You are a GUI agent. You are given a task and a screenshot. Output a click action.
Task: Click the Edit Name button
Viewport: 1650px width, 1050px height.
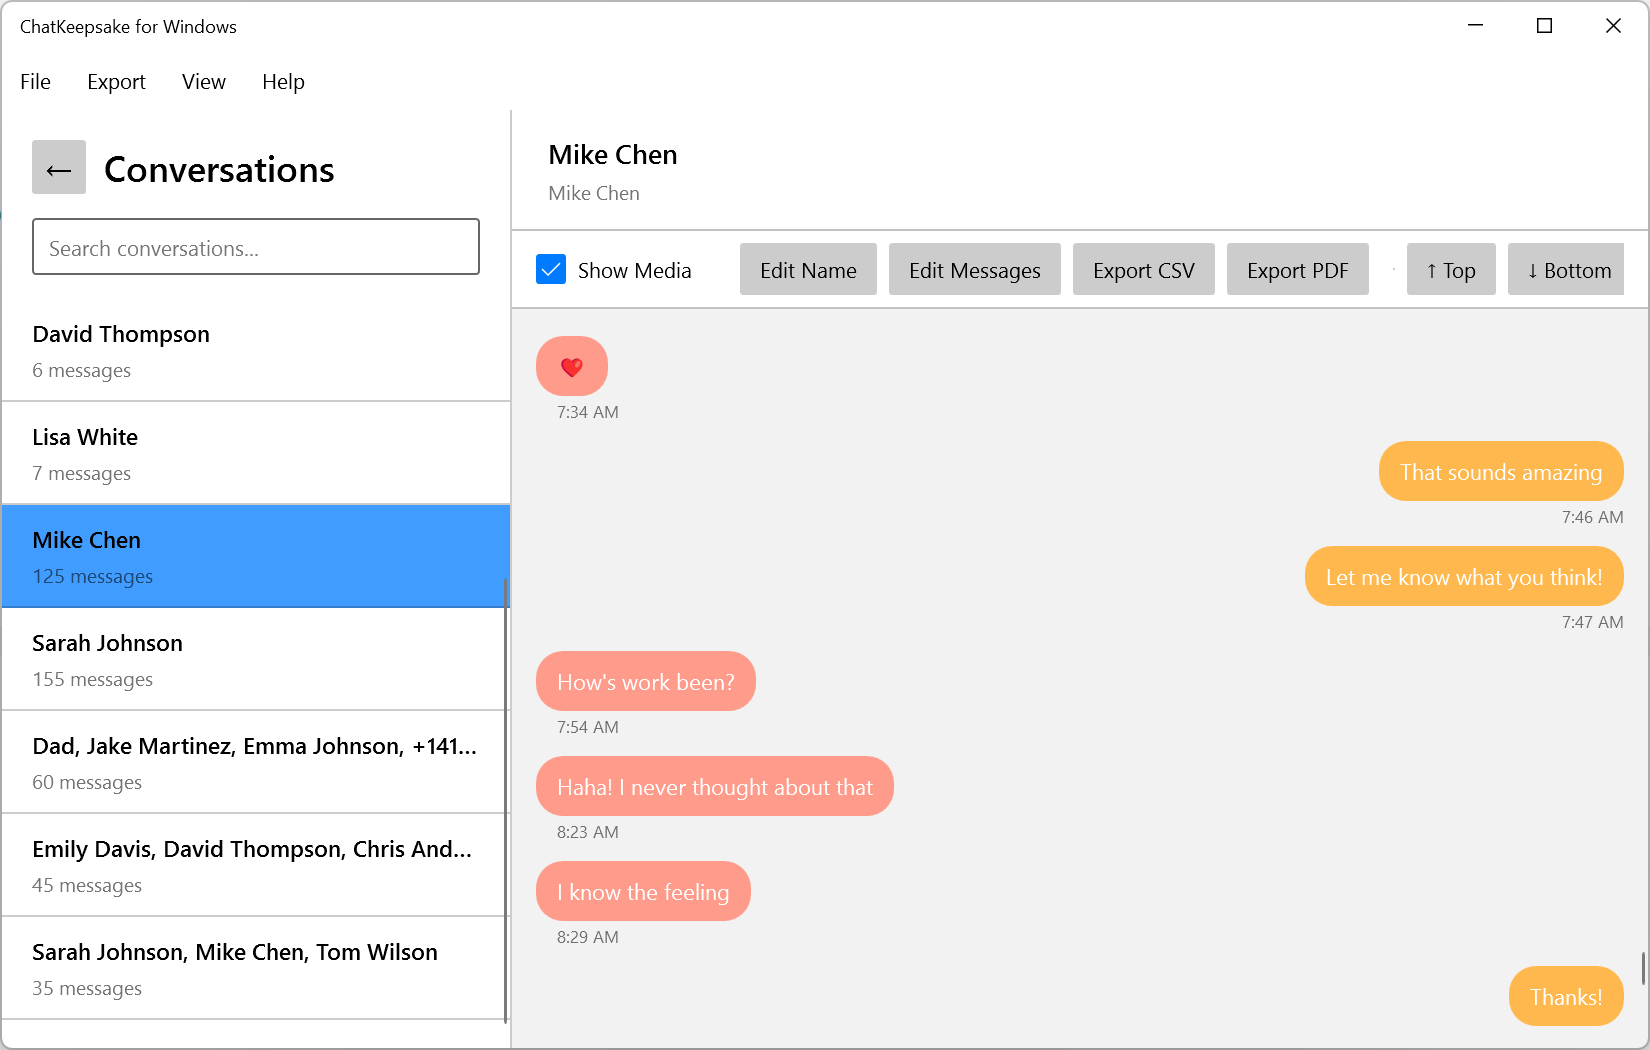(808, 270)
